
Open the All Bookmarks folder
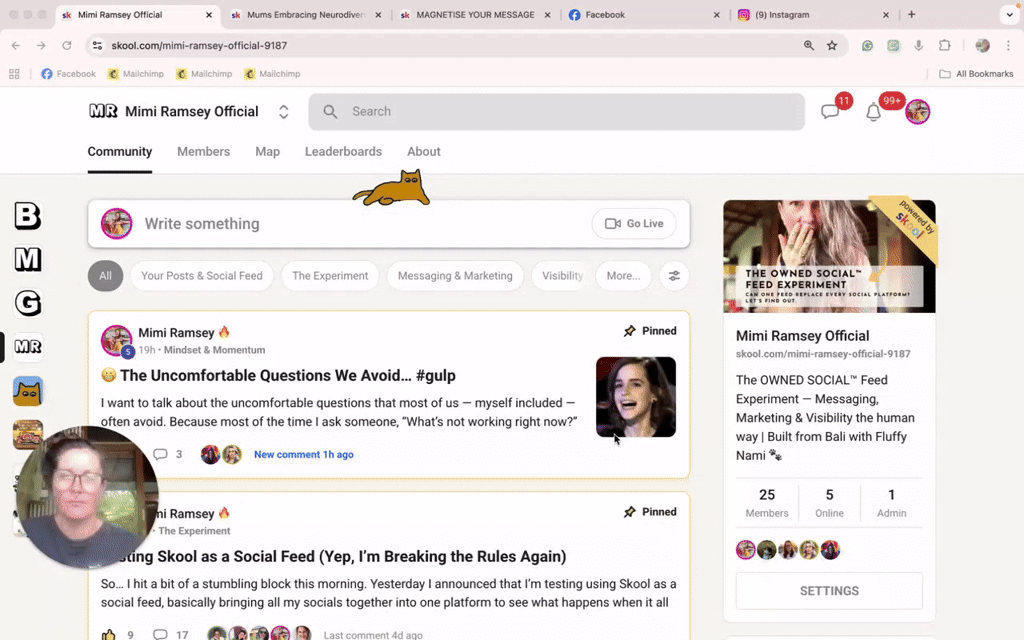point(976,74)
